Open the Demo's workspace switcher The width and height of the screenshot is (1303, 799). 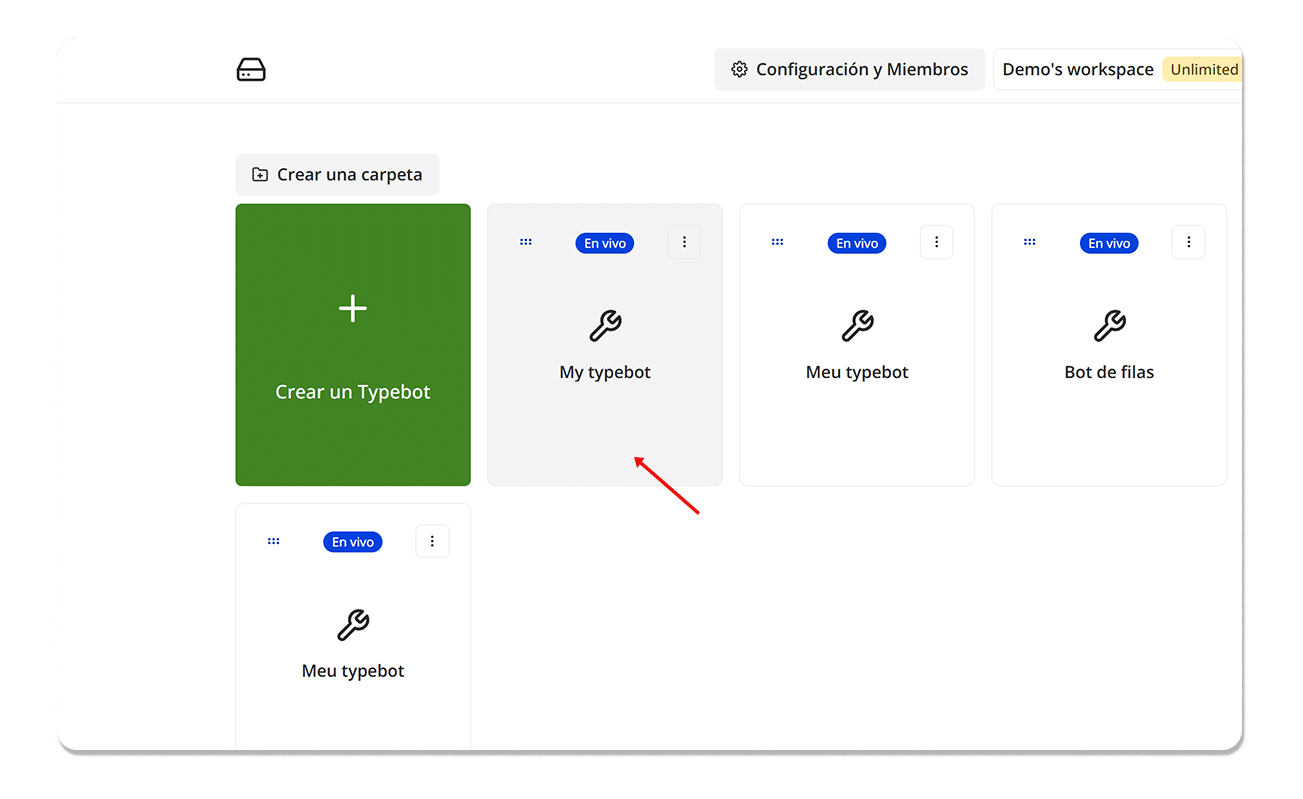click(x=1077, y=70)
